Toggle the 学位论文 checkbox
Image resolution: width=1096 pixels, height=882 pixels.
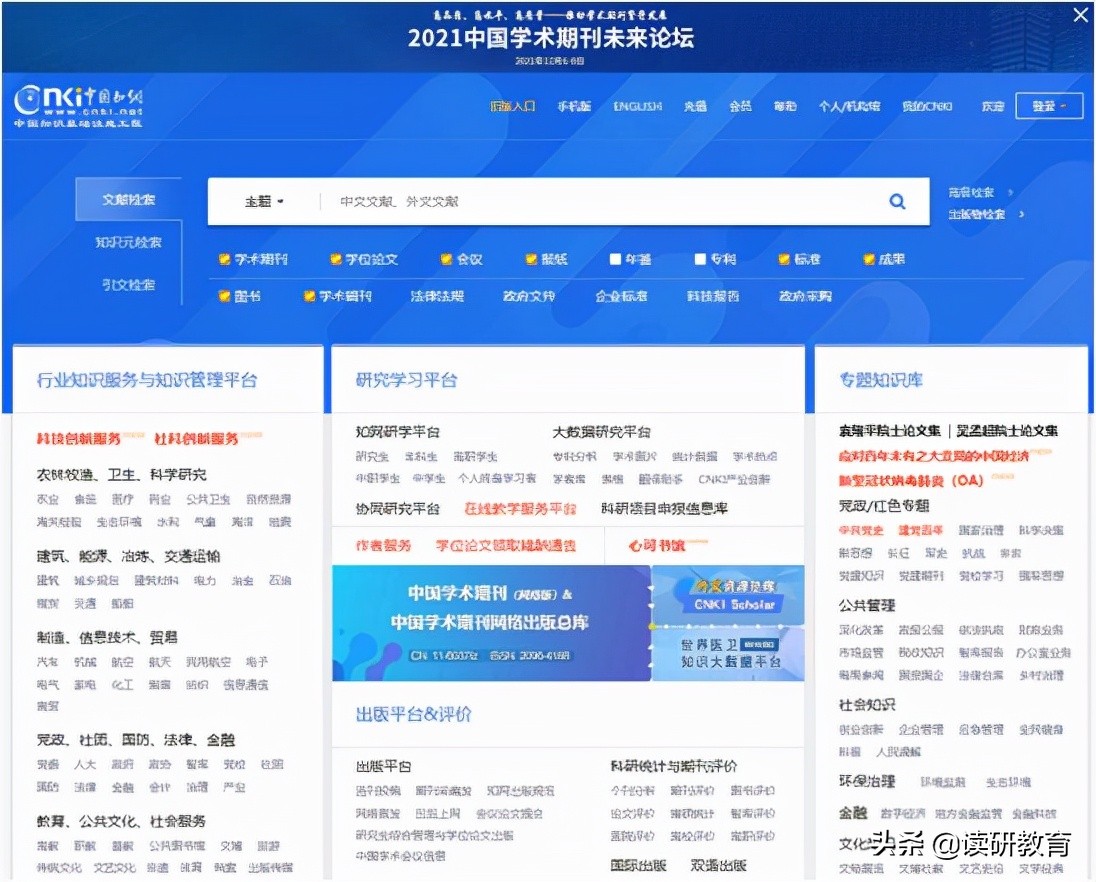pyautogui.click(x=336, y=259)
